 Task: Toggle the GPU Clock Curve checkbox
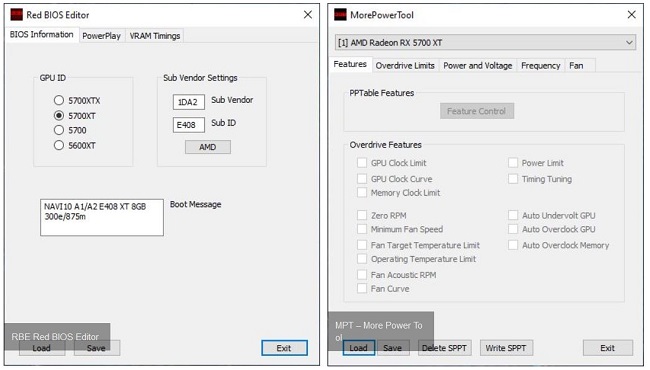click(362, 179)
